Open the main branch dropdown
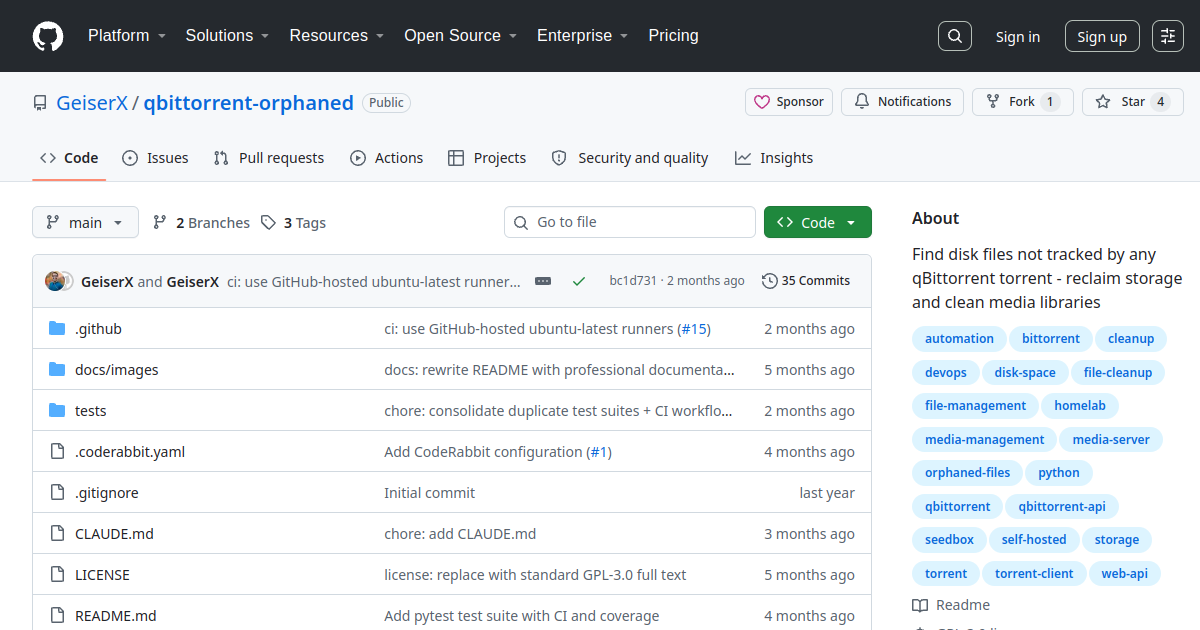The image size is (1200, 630). point(85,222)
